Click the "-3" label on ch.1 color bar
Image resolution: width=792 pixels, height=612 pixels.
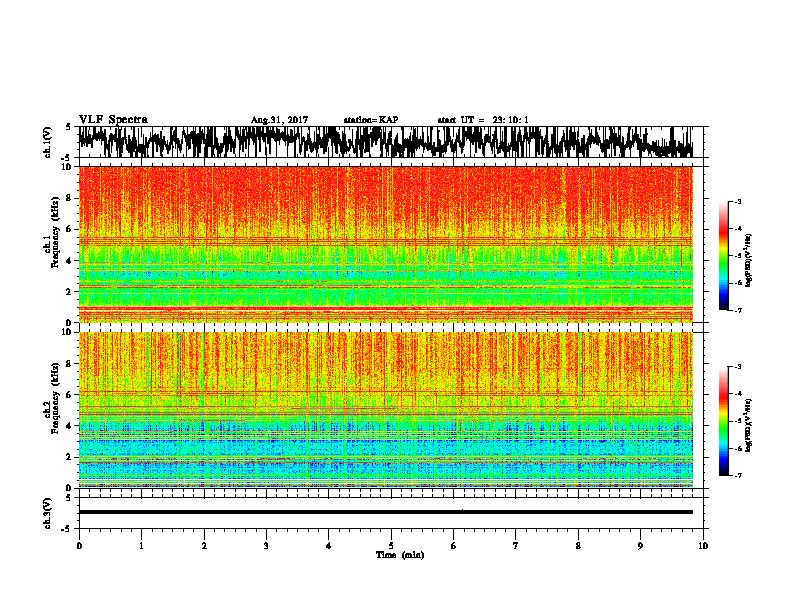pos(737,201)
